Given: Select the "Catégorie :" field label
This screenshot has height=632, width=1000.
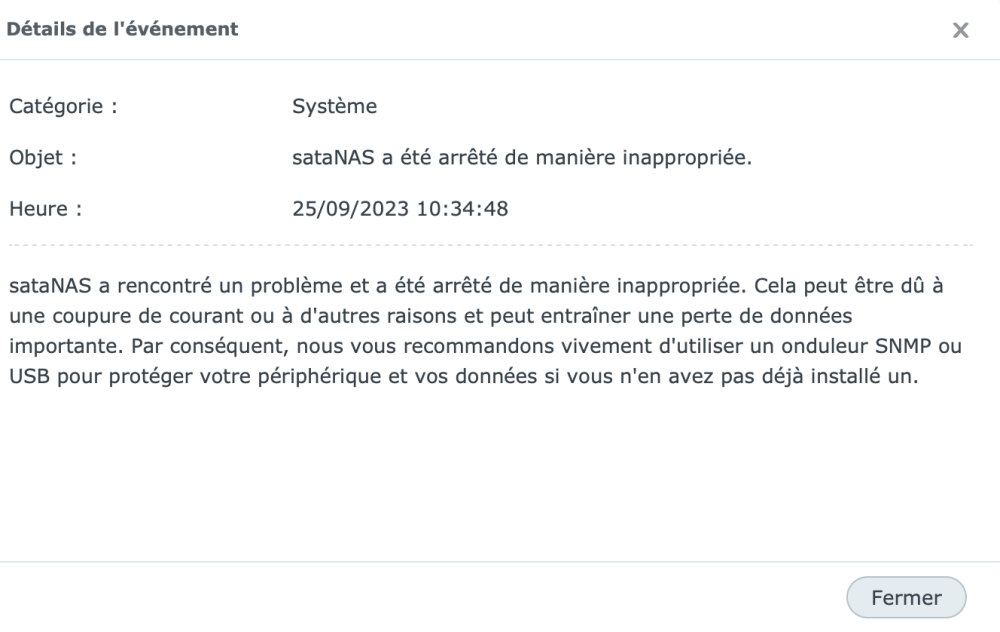Looking at the screenshot, I should coord(64,106).
